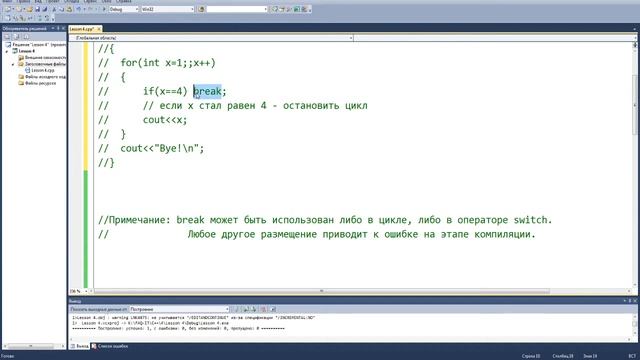This screenshot has width=640, height=360.
Task: Click the first Output panel toolbar icon
Action: 236,309
